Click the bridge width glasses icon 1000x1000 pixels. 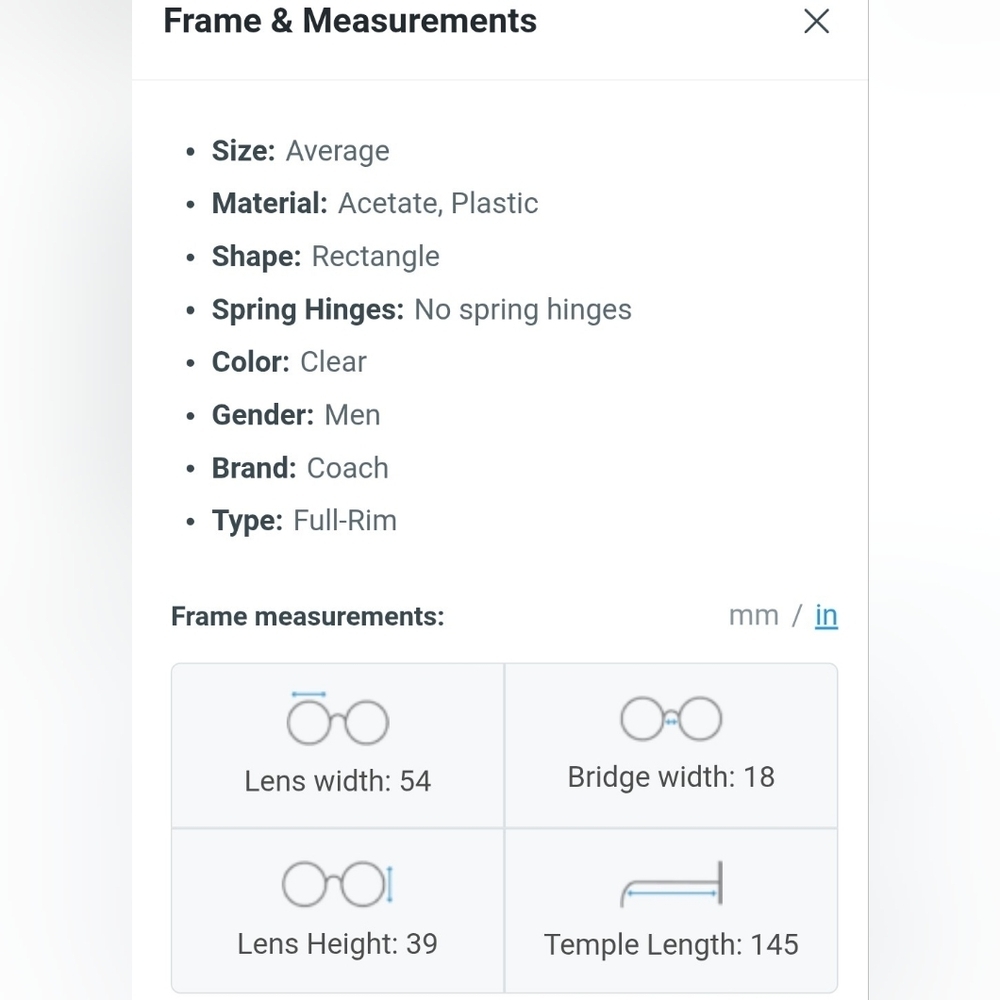tap(671, 718)
